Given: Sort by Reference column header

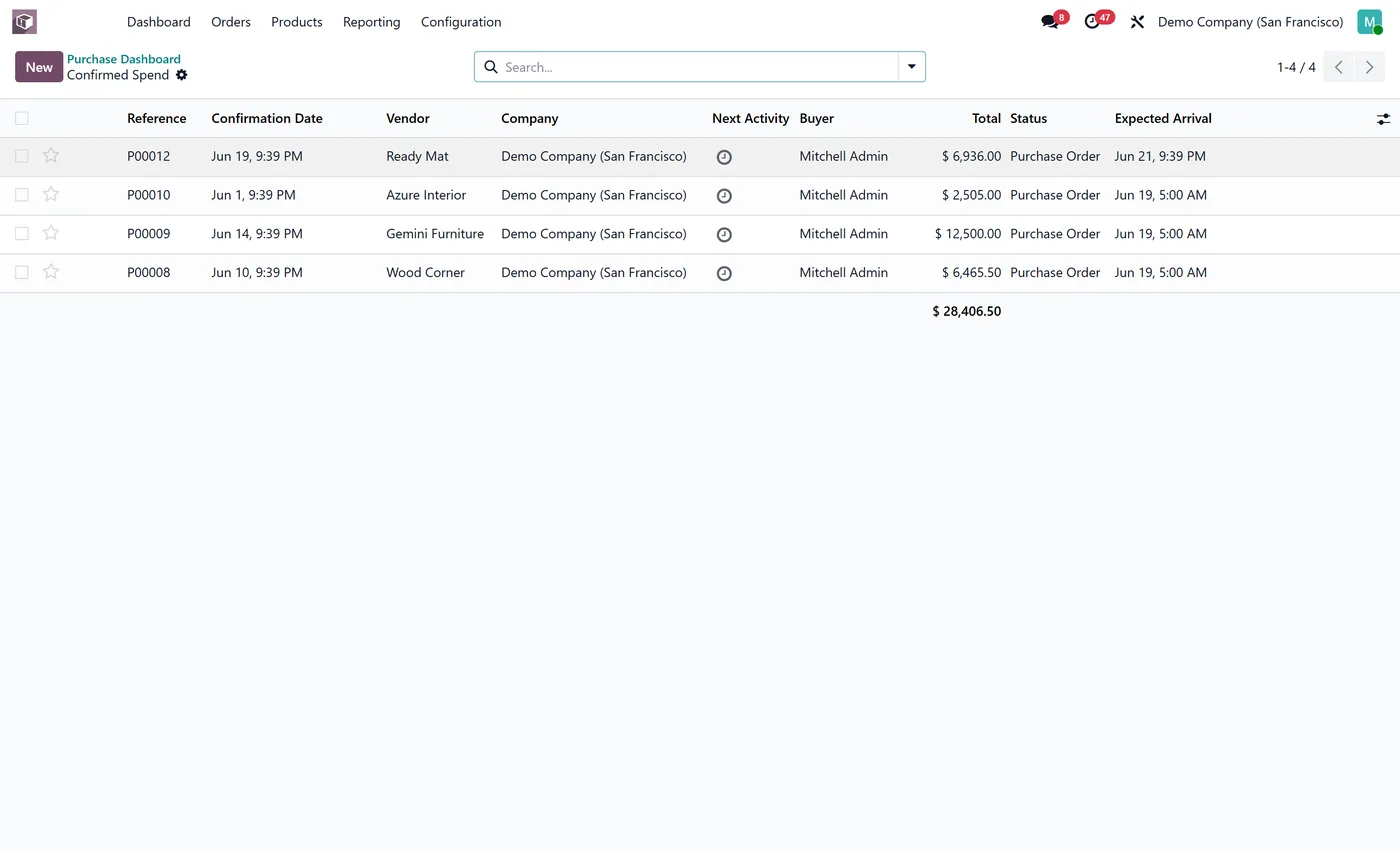Looking at the screenshot, I should coord(157,118).
